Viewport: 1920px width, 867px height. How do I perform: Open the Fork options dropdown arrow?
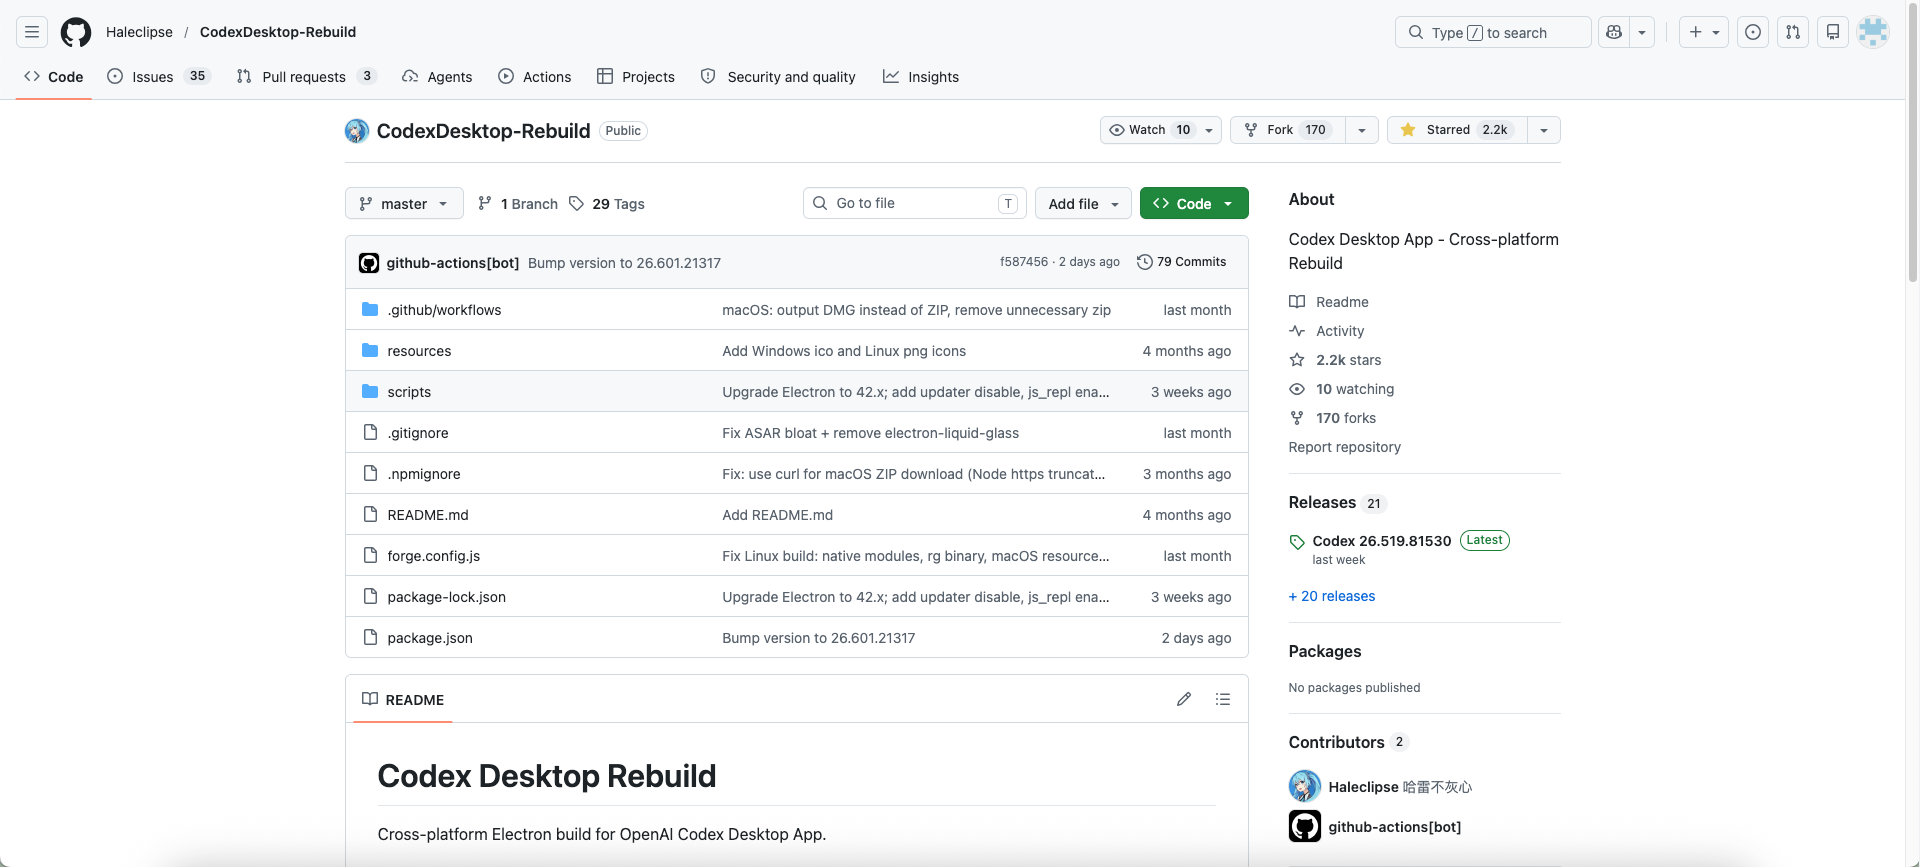pyautogui.click(x=1362, y=130)
